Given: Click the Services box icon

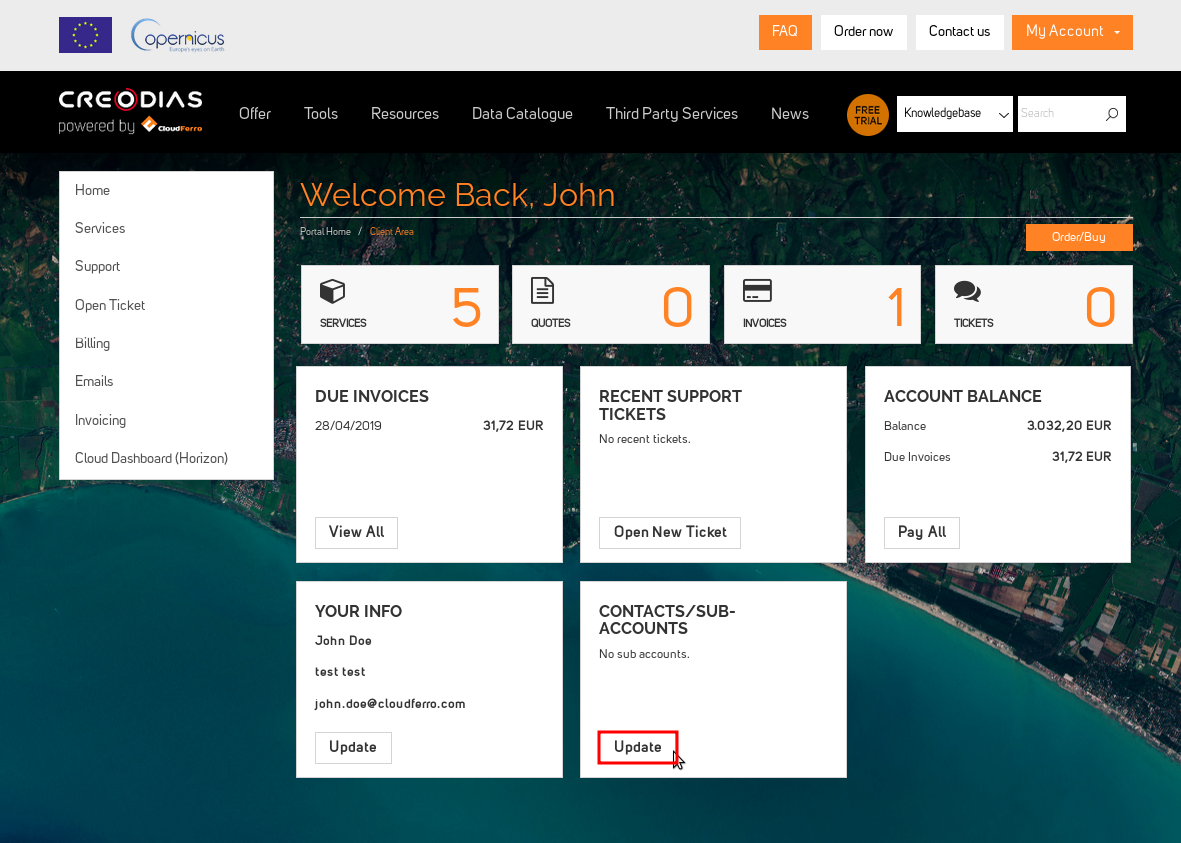Looking at the screenshot, I should tap(332, 291).
